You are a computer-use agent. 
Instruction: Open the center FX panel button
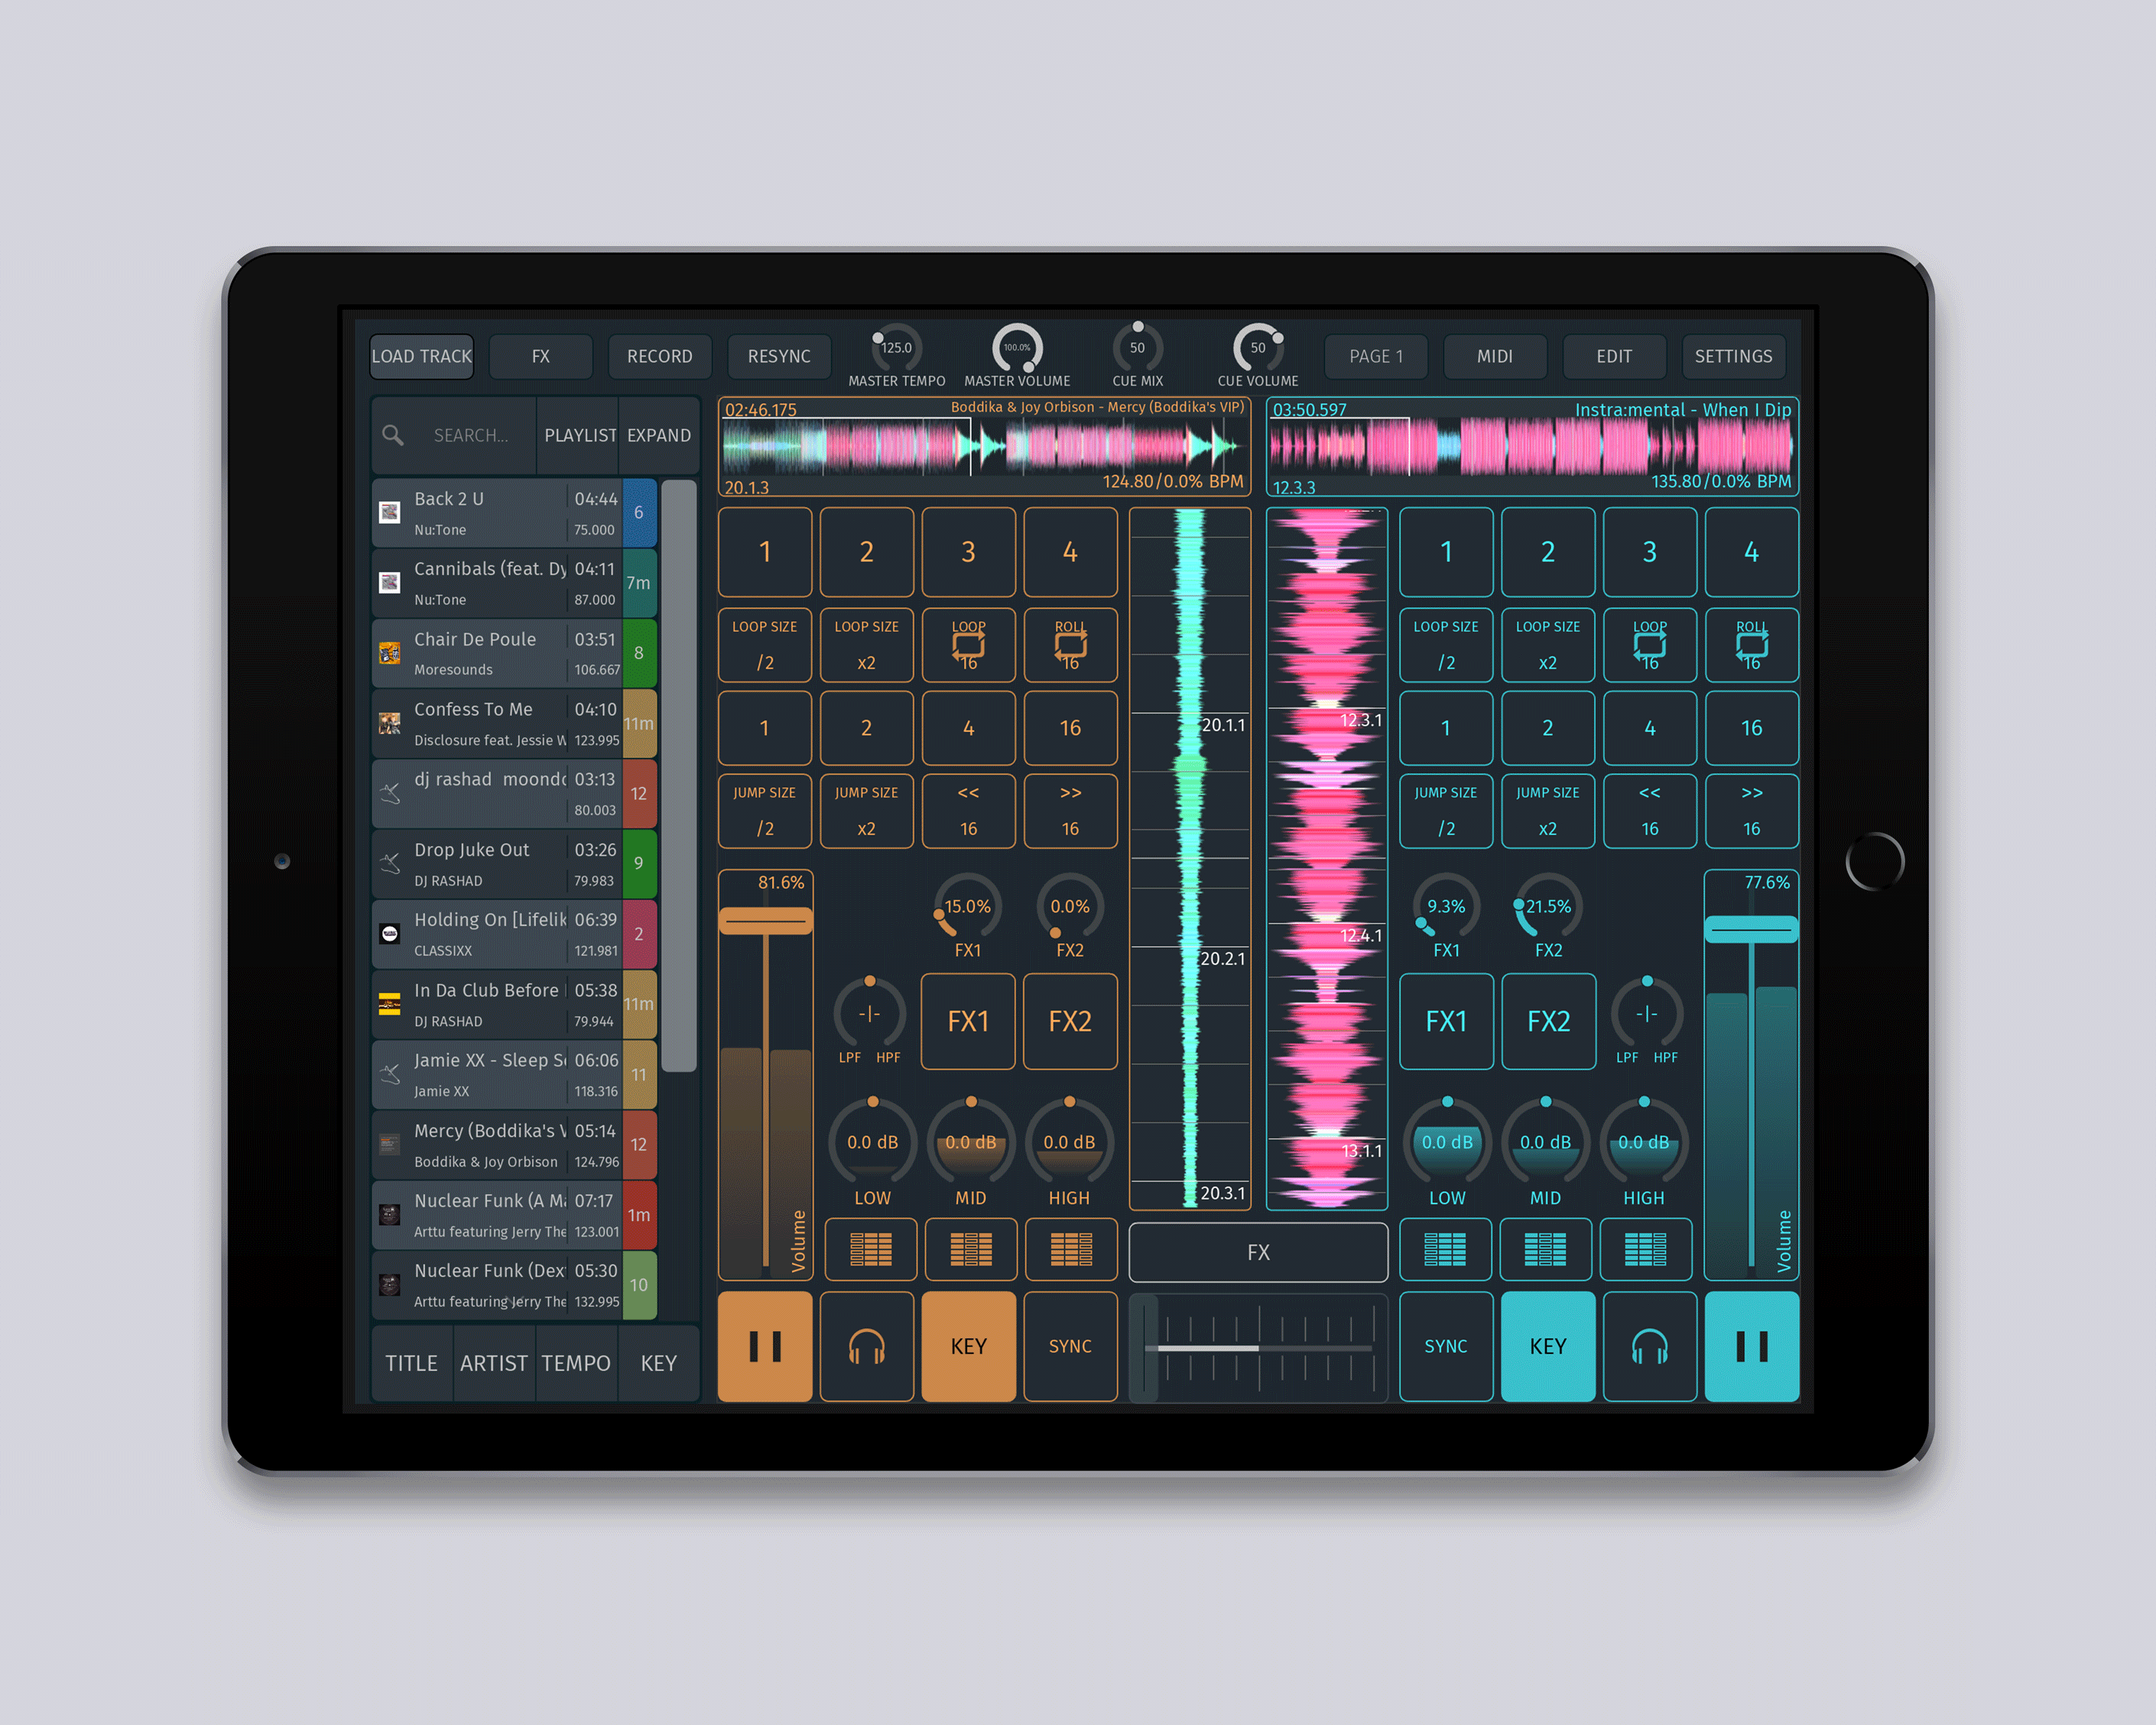coord(1258,1252)
